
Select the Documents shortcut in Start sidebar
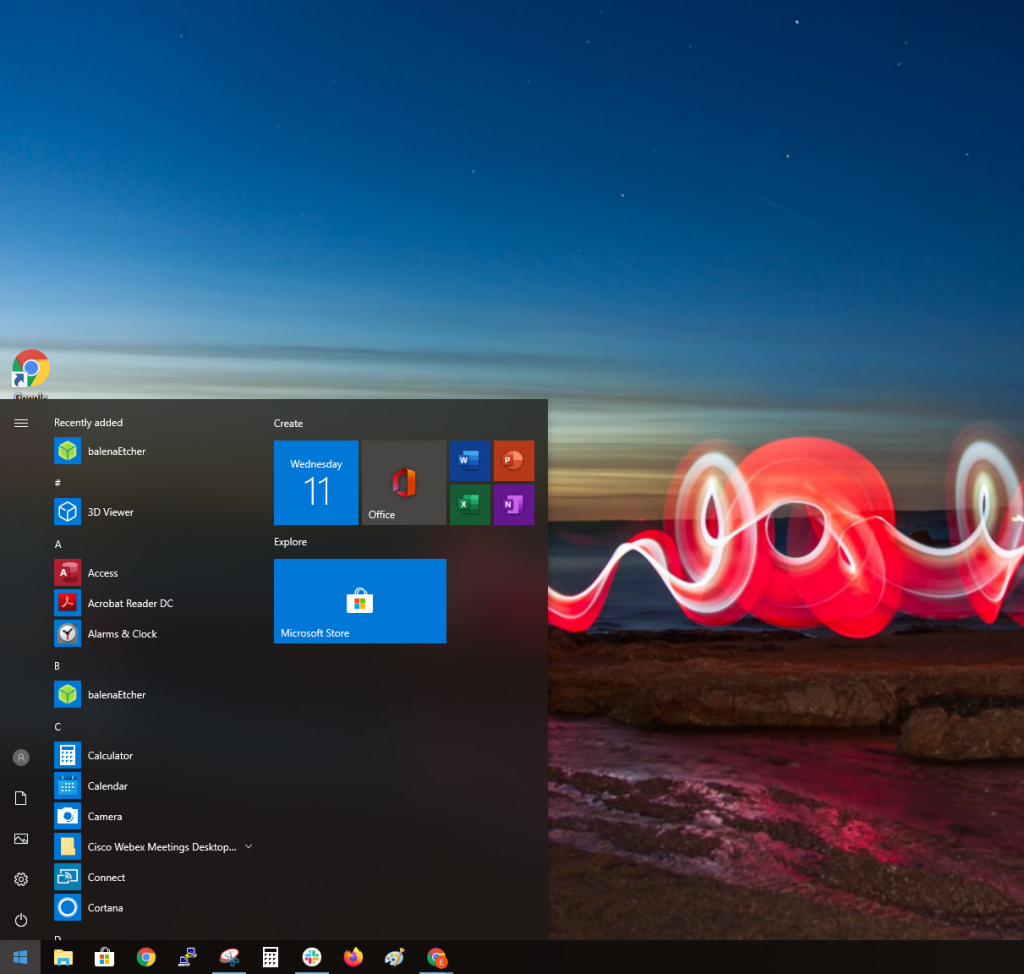(21, 798)
